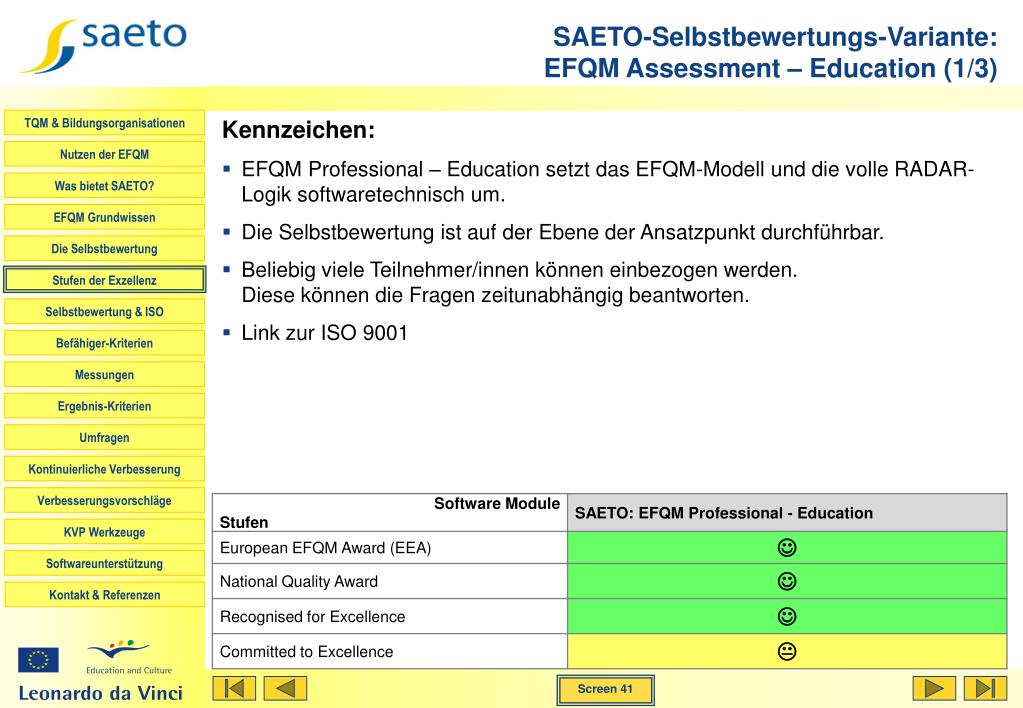Select Was bietet SAETO? menu item
This screenshot has height=708, width=1023.
tap(104, 186)
